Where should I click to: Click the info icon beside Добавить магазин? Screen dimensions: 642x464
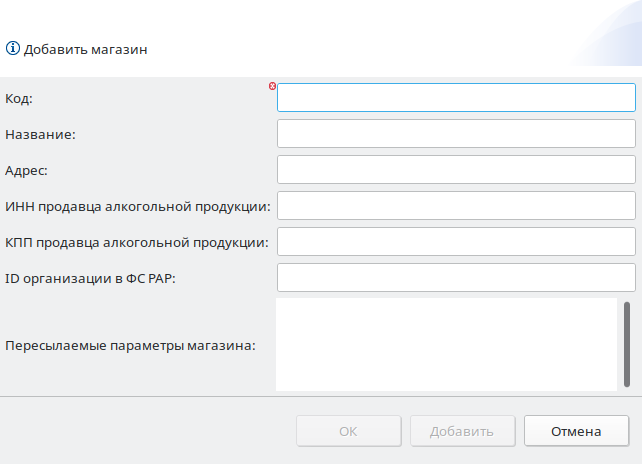[x=13, y=48]
